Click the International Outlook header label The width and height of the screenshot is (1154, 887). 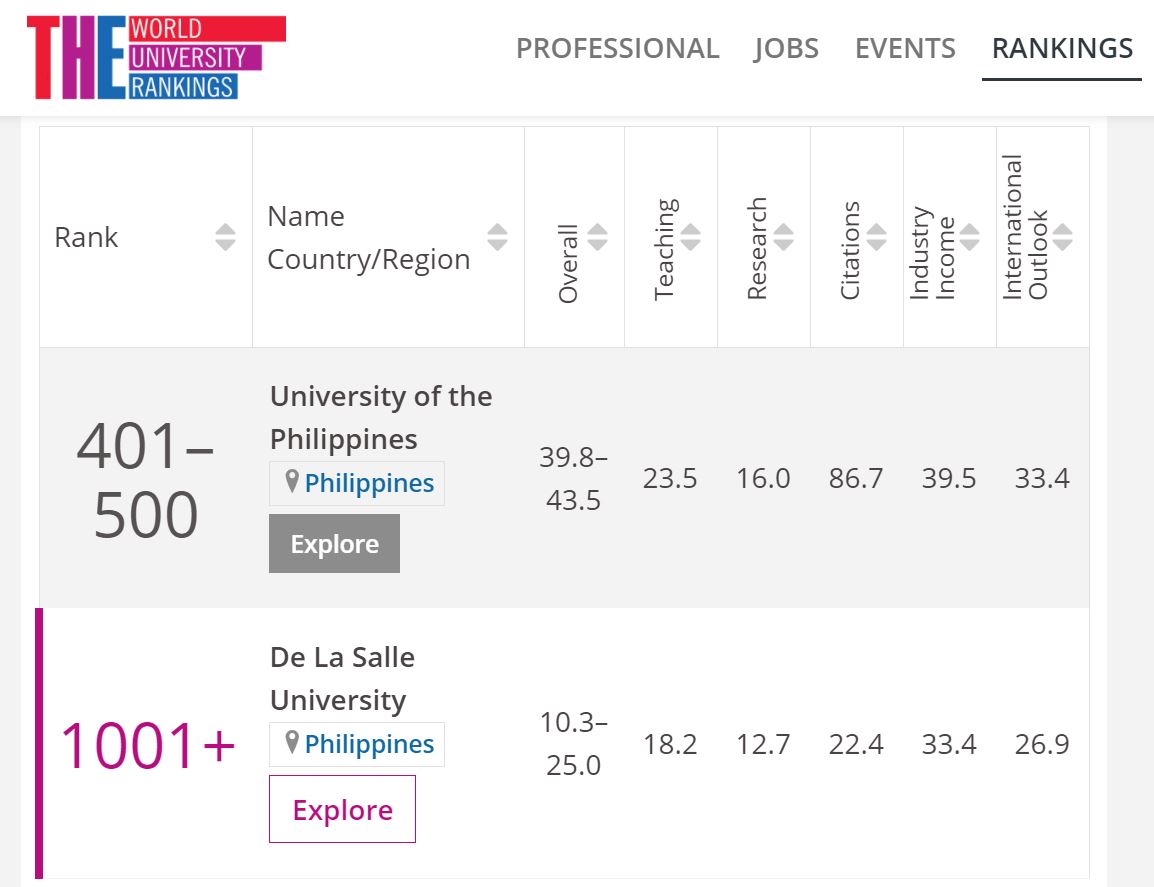(1024, 227)
